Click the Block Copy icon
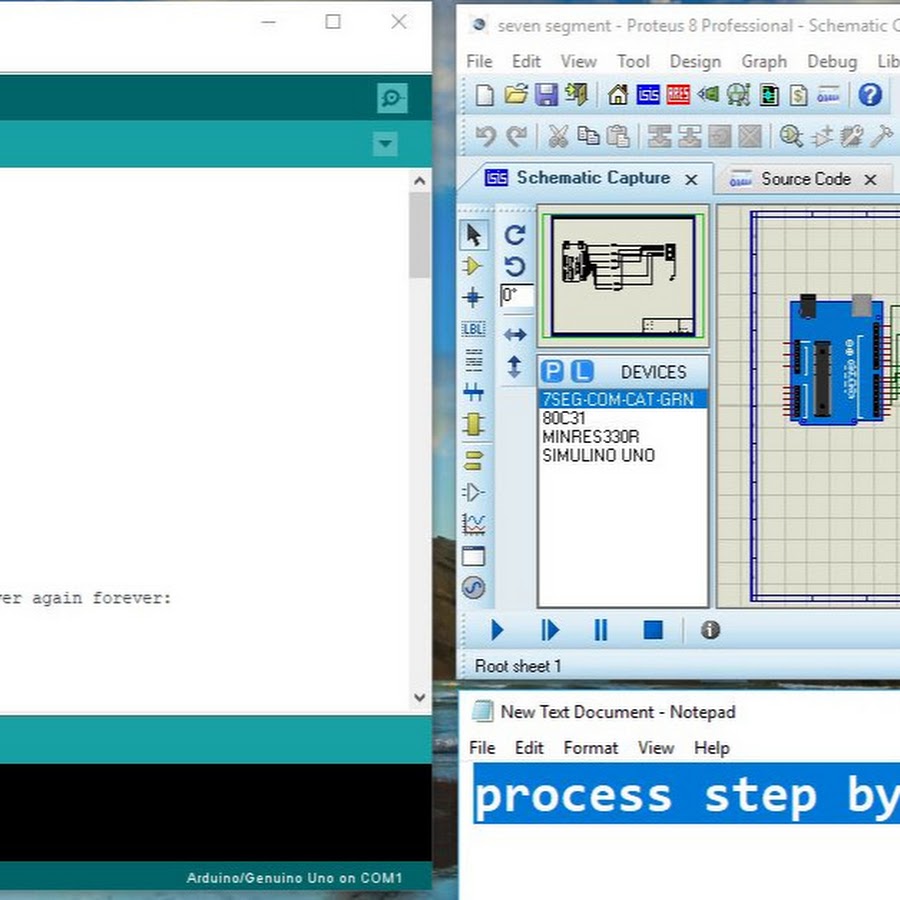900x900 pixels. [x=660, y=137]
